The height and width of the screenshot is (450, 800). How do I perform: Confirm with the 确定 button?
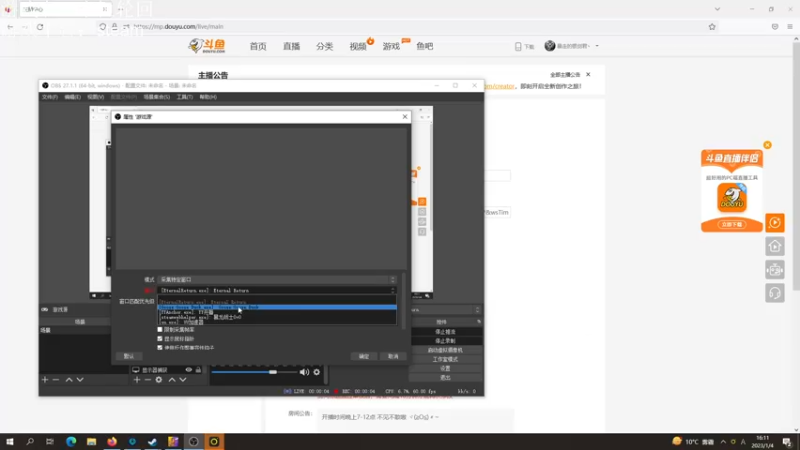pyautogui.click(x=364, y=356)
